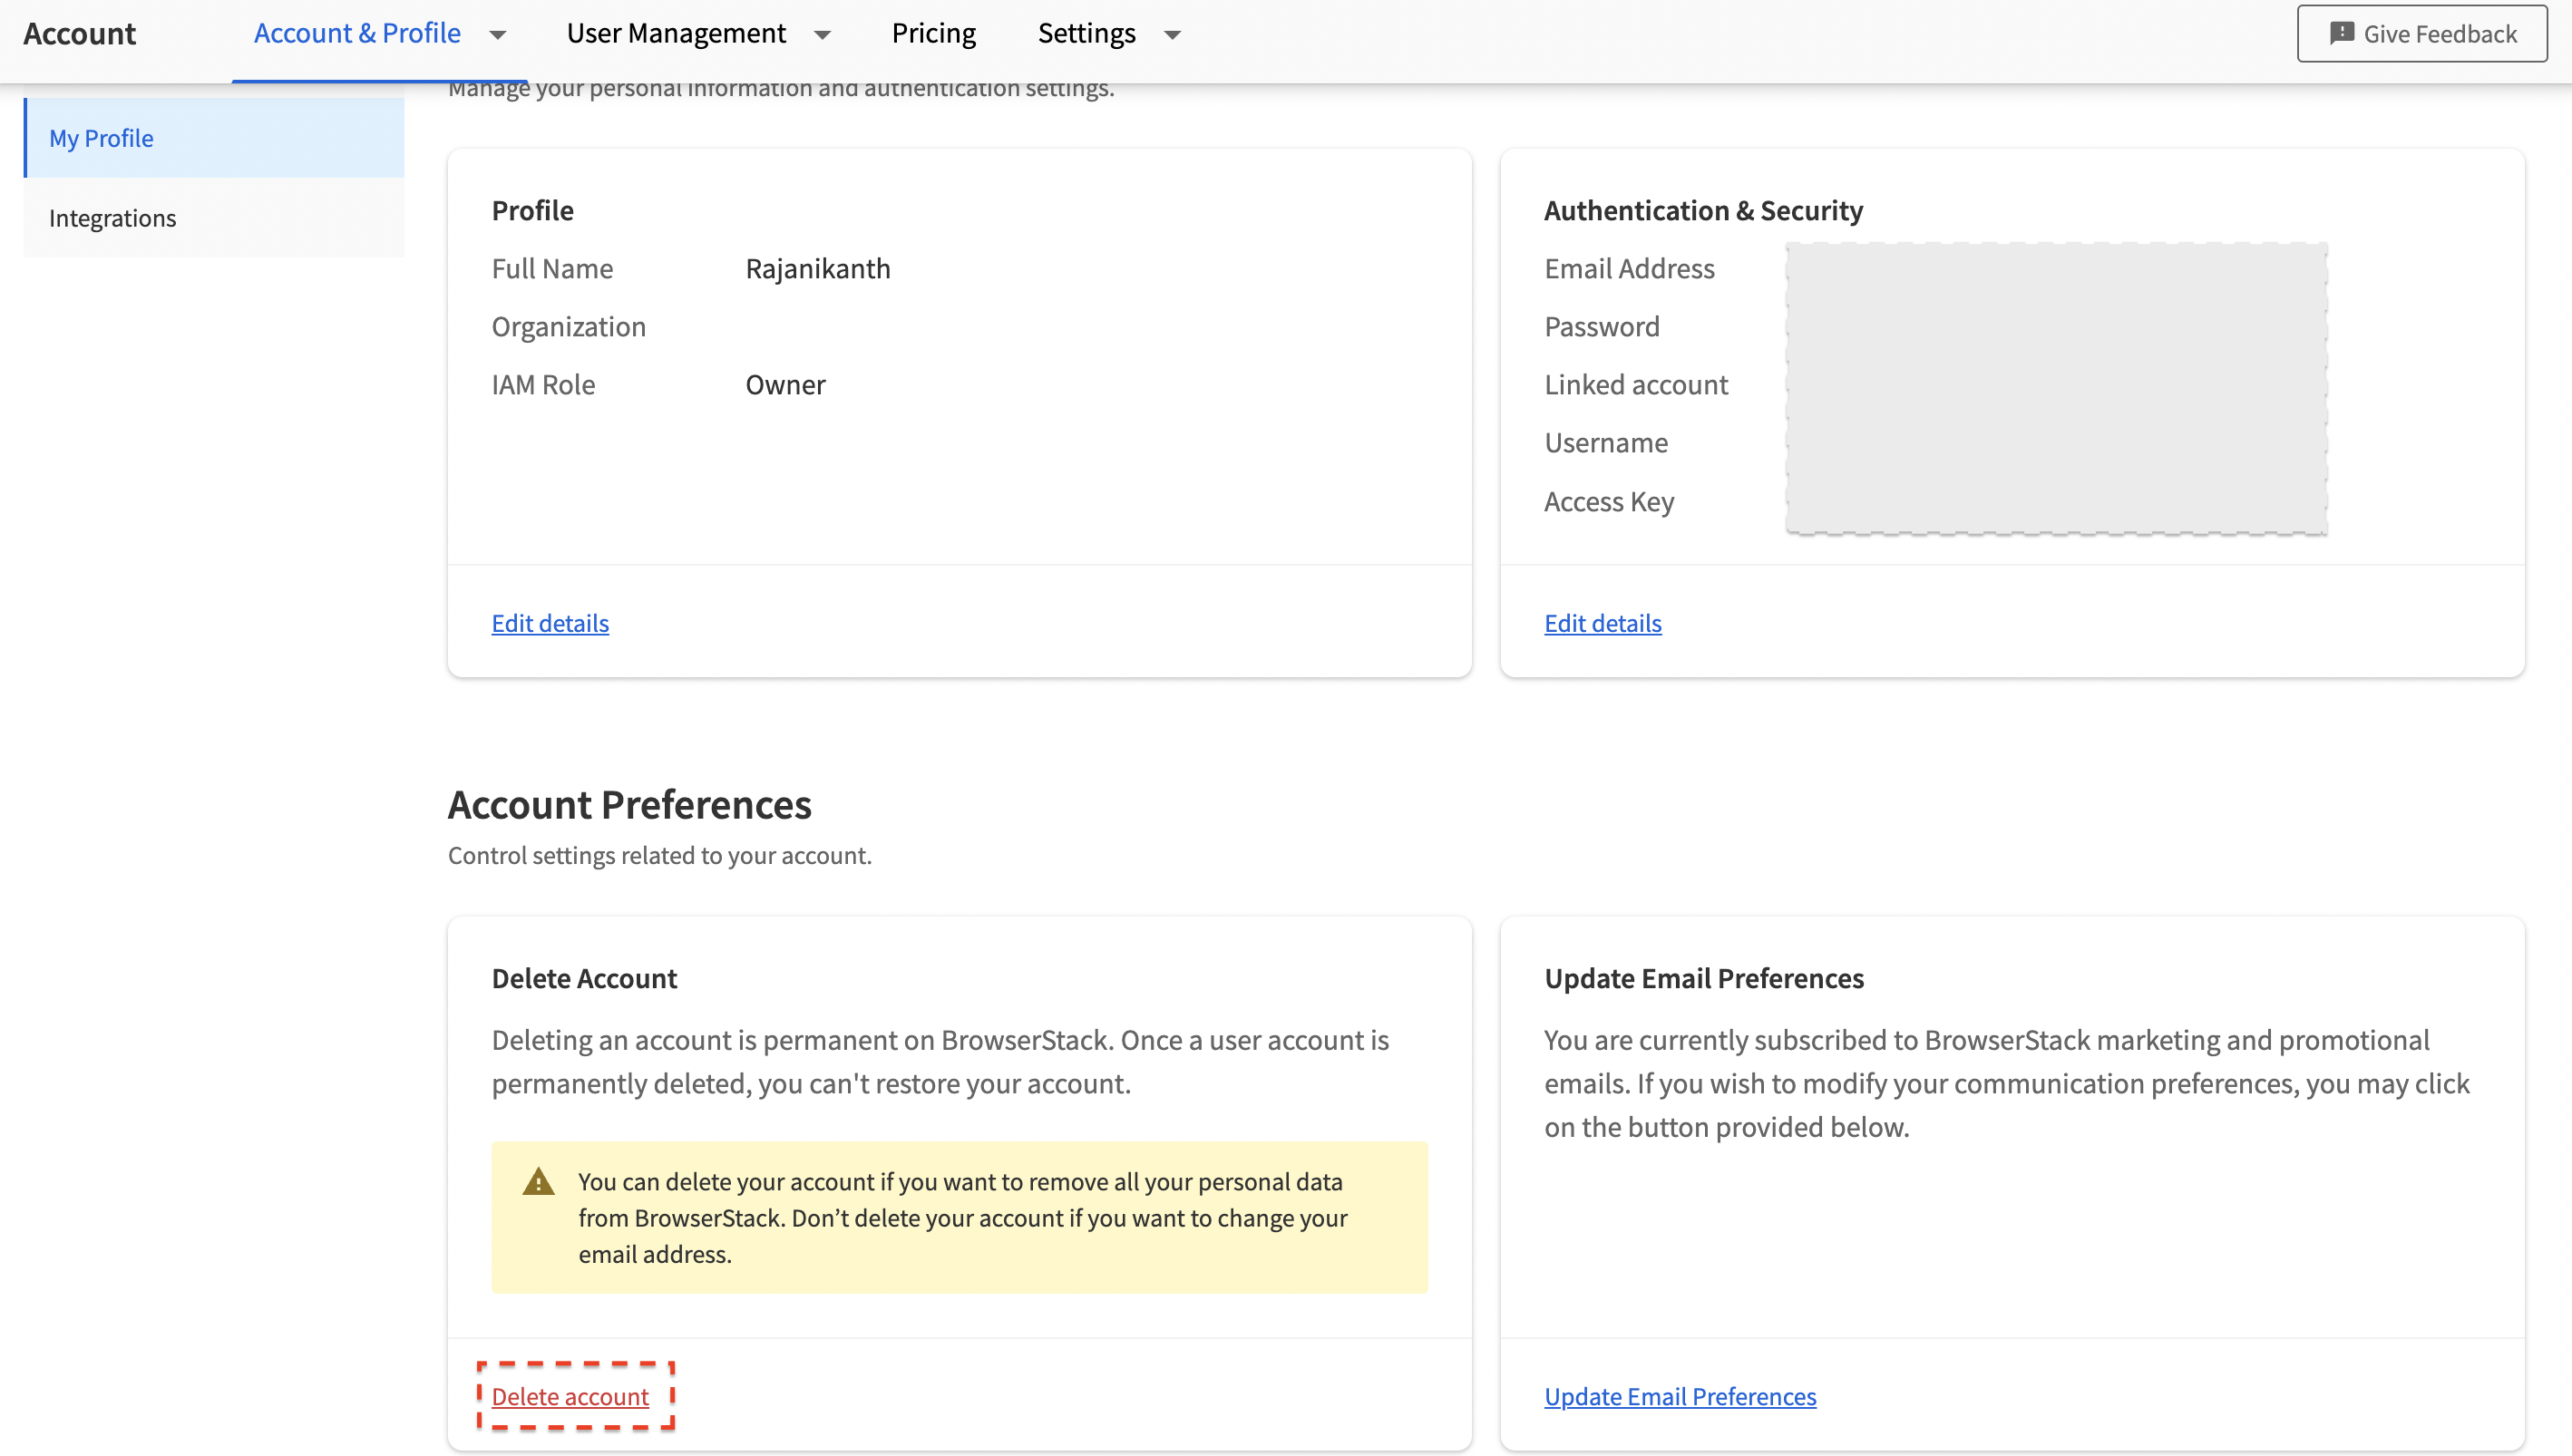Image resolution: width=2572 pixels, height=1456 pixels.
Task: Open the Pricing menu item
Action: (x=933, y=33)
